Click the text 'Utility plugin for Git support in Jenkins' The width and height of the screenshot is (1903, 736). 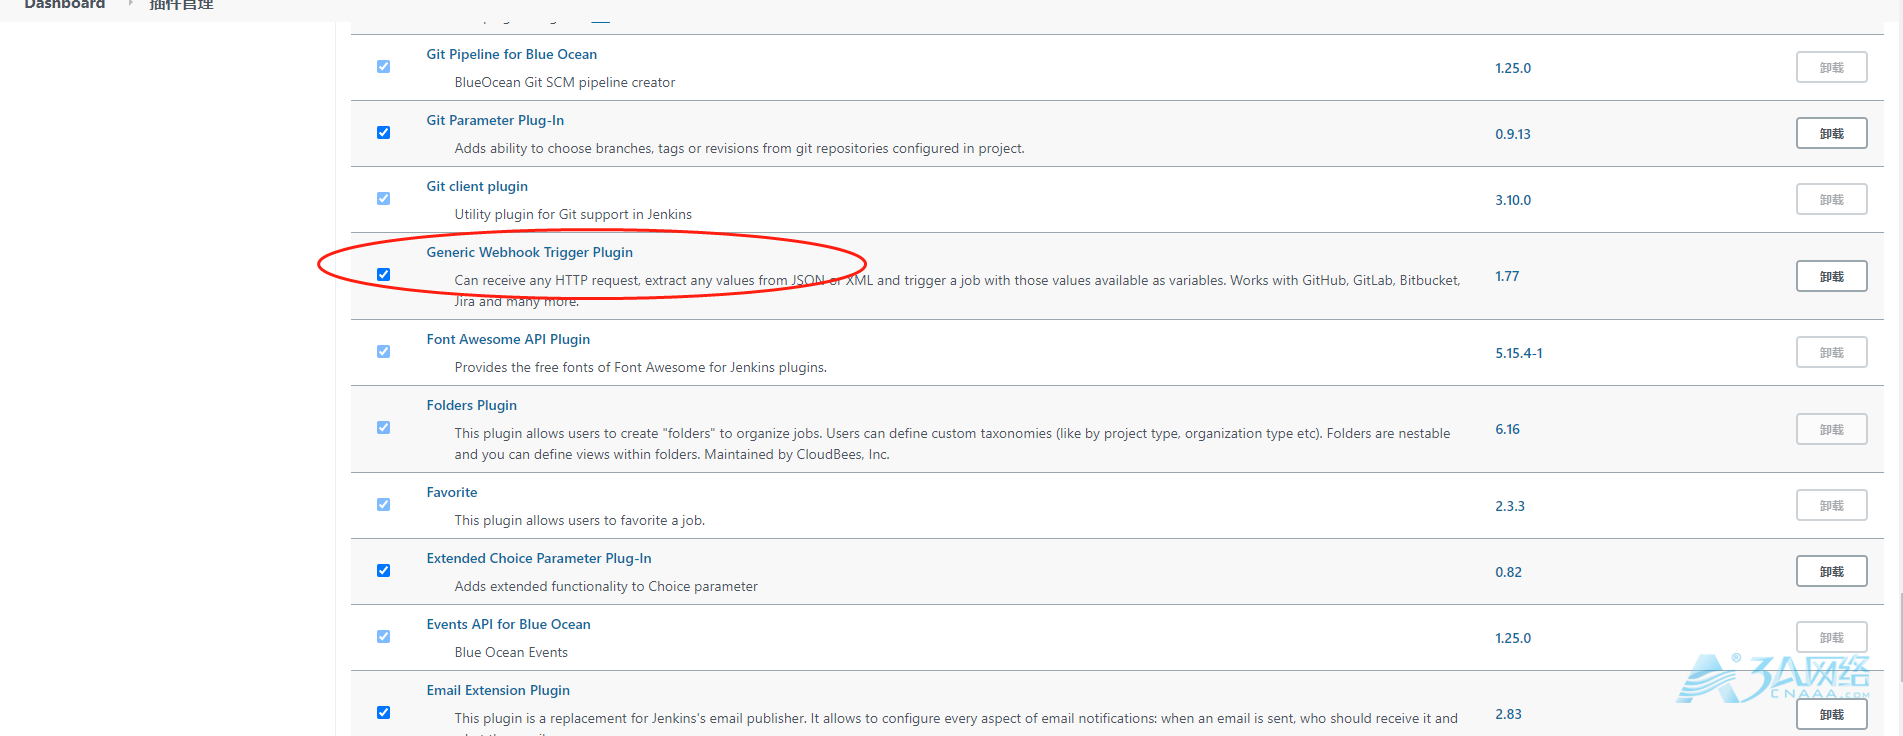pos(573,214)
